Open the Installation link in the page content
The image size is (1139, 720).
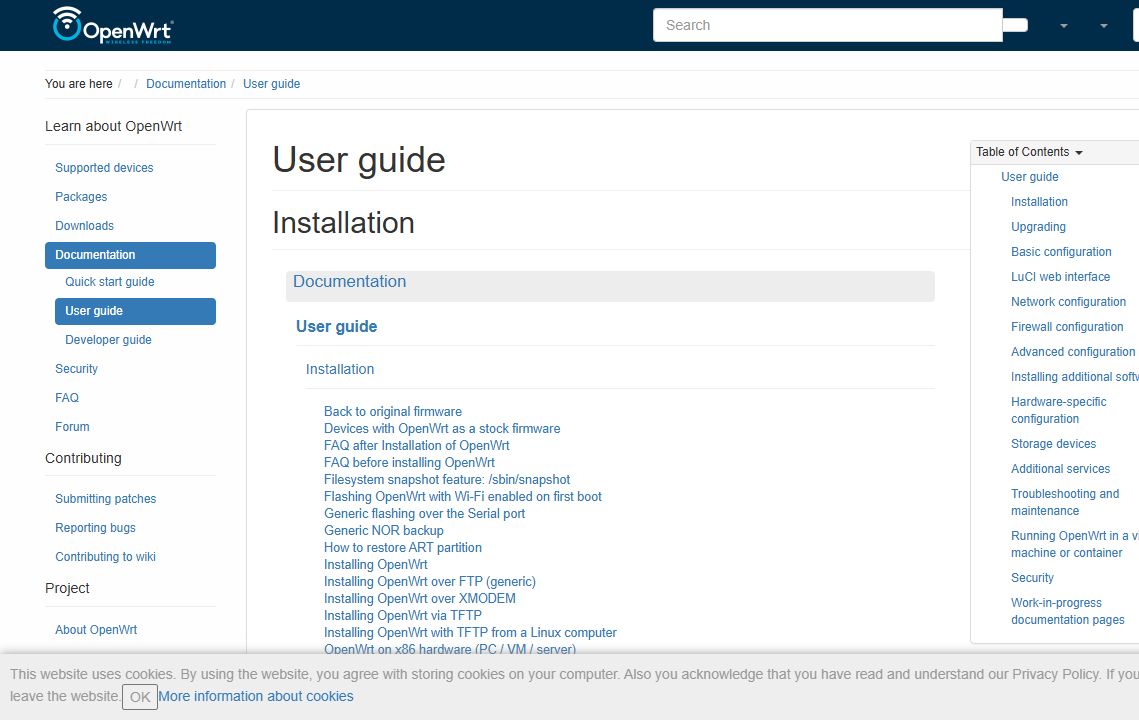coord(340,369)
